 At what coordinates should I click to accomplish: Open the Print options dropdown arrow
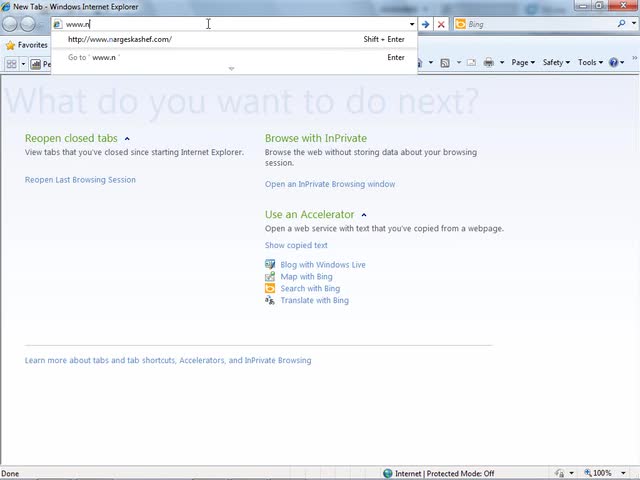pyautogui.click(x=502, y=62)
